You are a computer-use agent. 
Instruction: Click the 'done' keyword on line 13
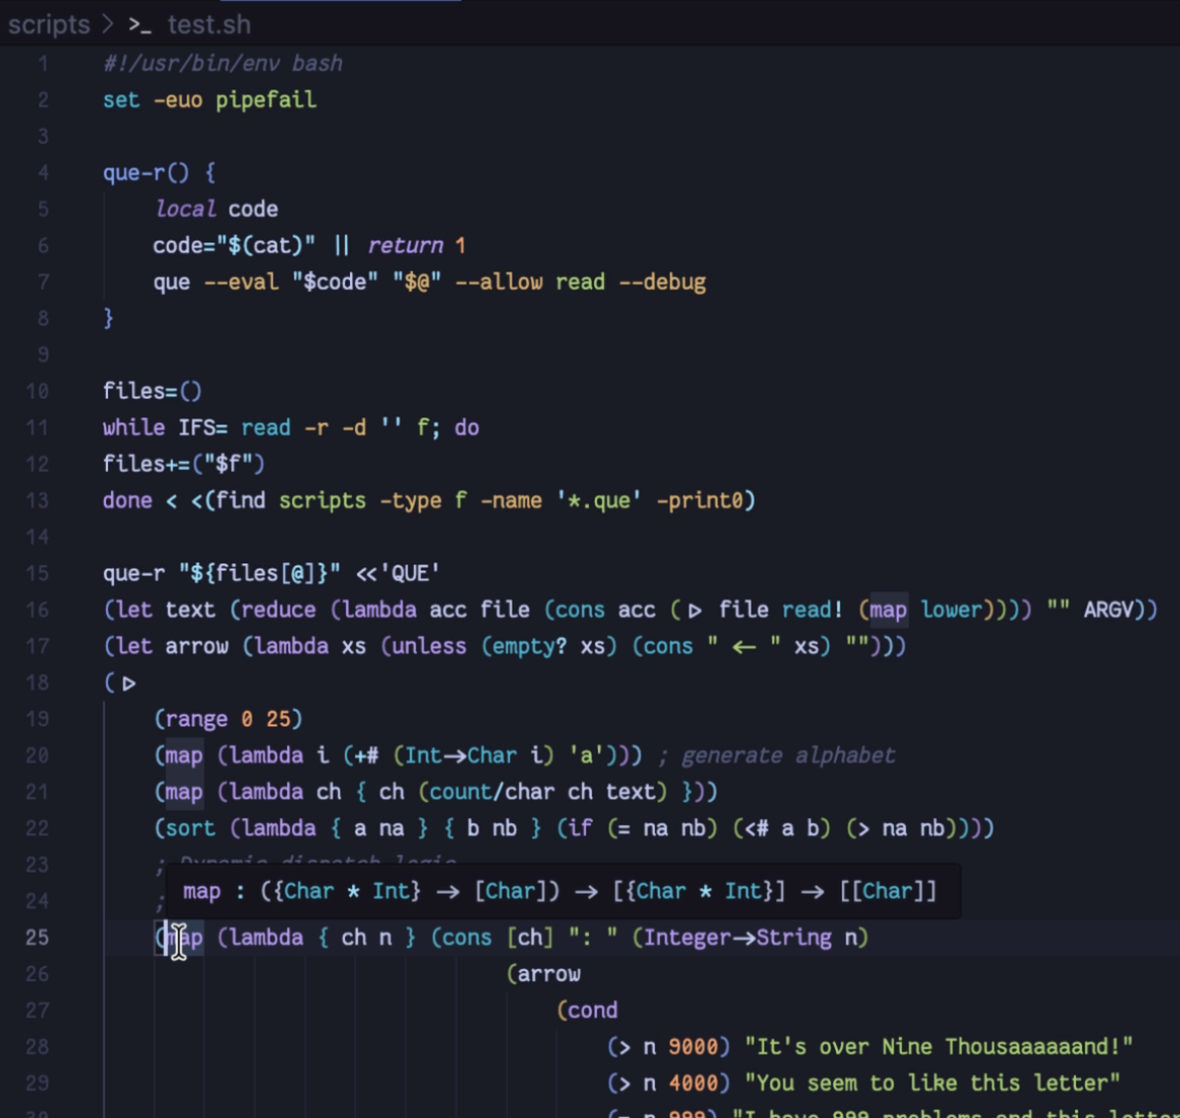128,500
